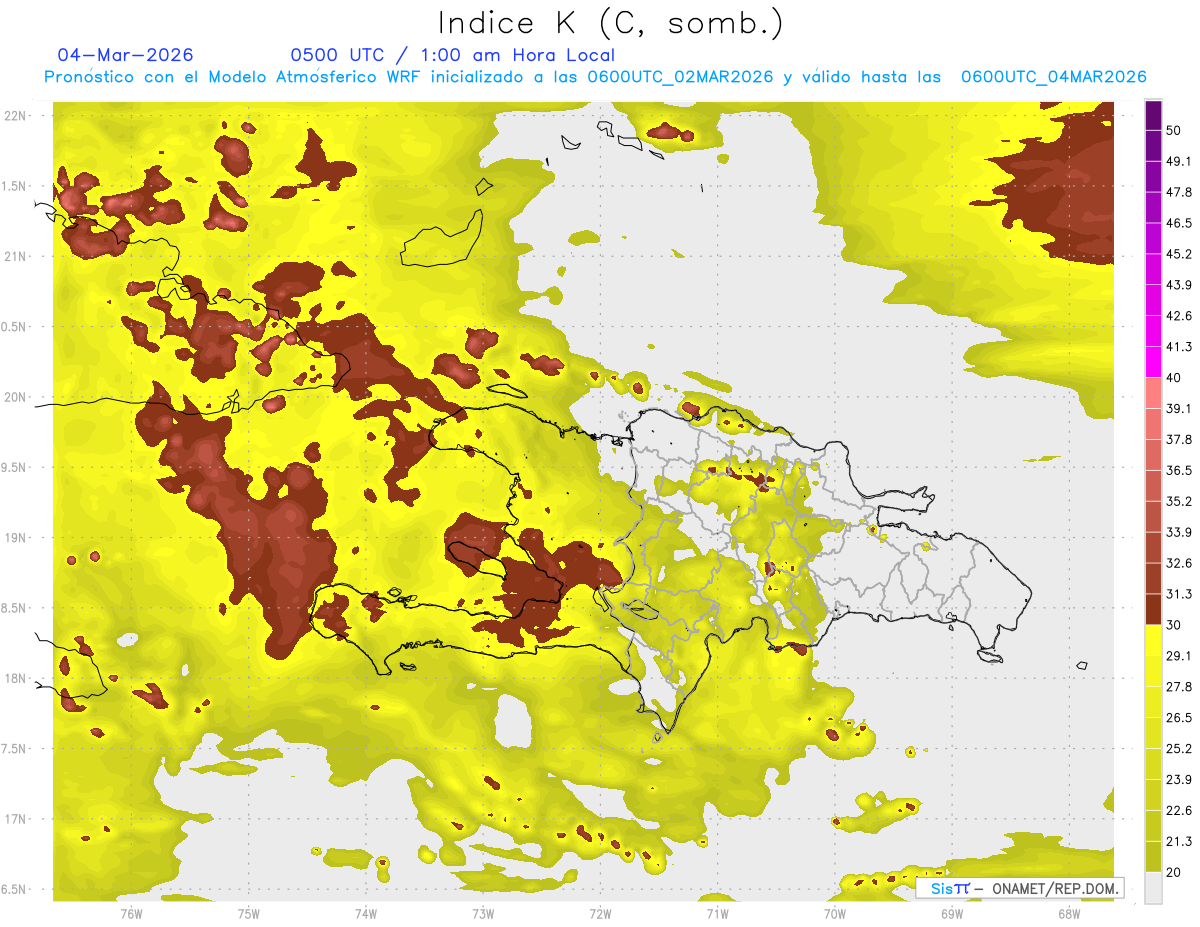Click the colorbar label '49.1'
Image resolution: width=1200 pixels, height=927 pixels.
(x=1179, y=161)
